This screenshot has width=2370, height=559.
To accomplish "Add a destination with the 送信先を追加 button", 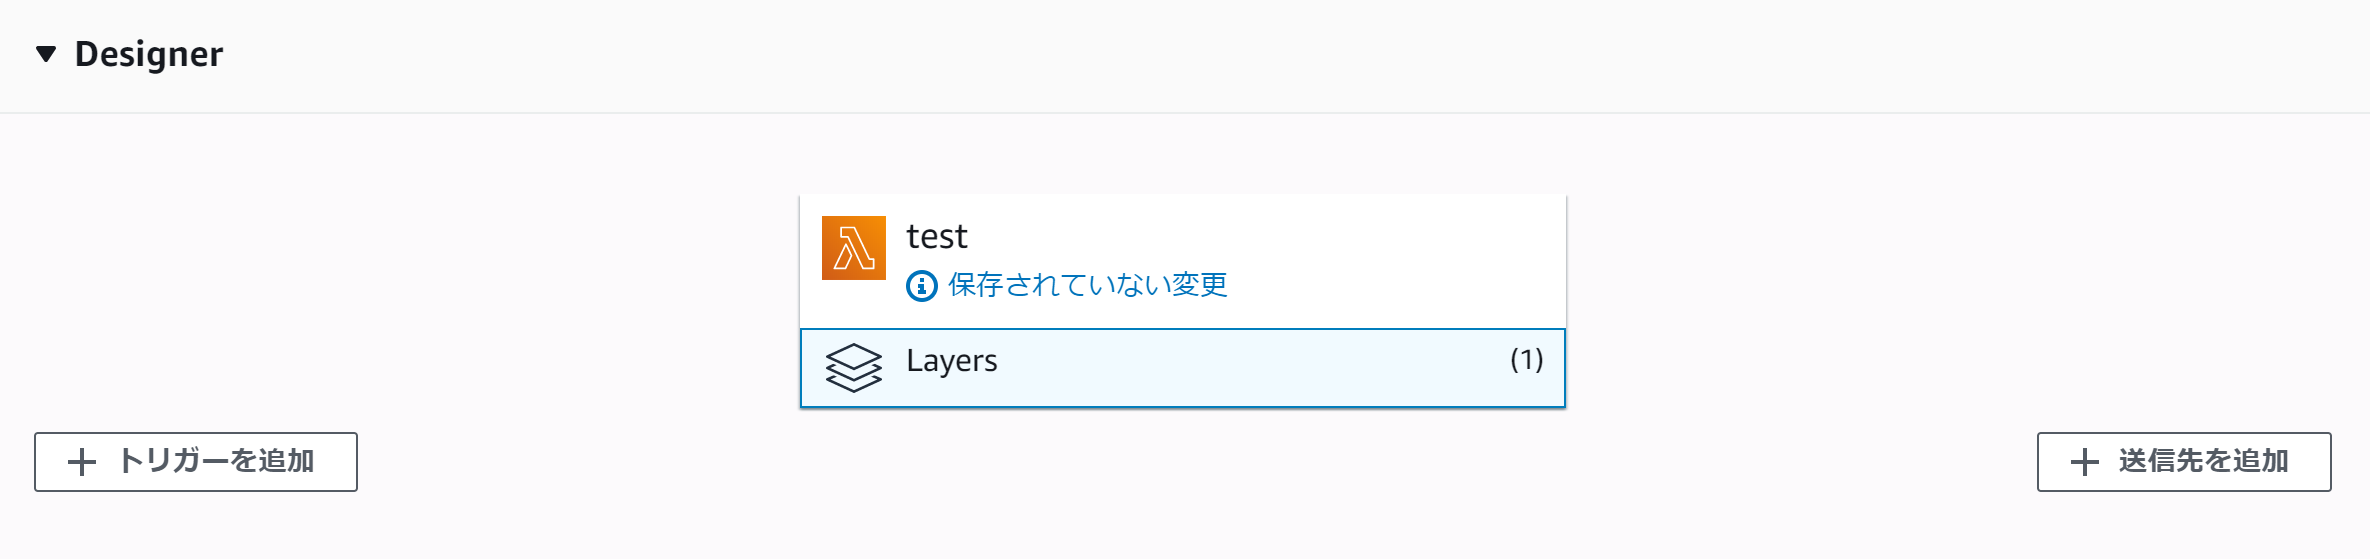I will (2184, 462).
